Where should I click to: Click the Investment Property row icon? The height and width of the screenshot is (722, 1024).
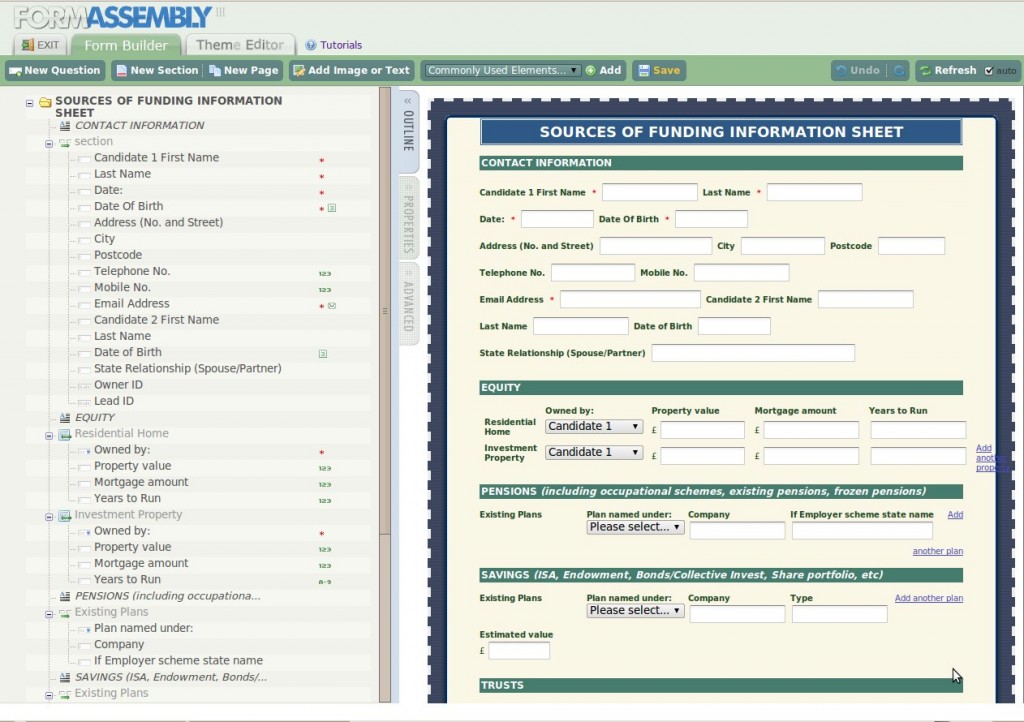point(65,516)
